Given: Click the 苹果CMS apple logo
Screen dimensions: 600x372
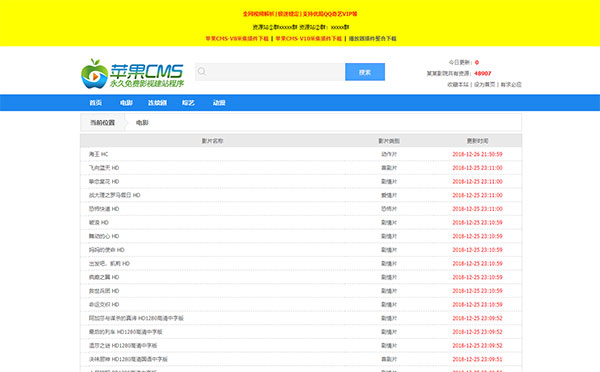Looking at the screenshot, I should pyautogui.click(x=132, y=73).
